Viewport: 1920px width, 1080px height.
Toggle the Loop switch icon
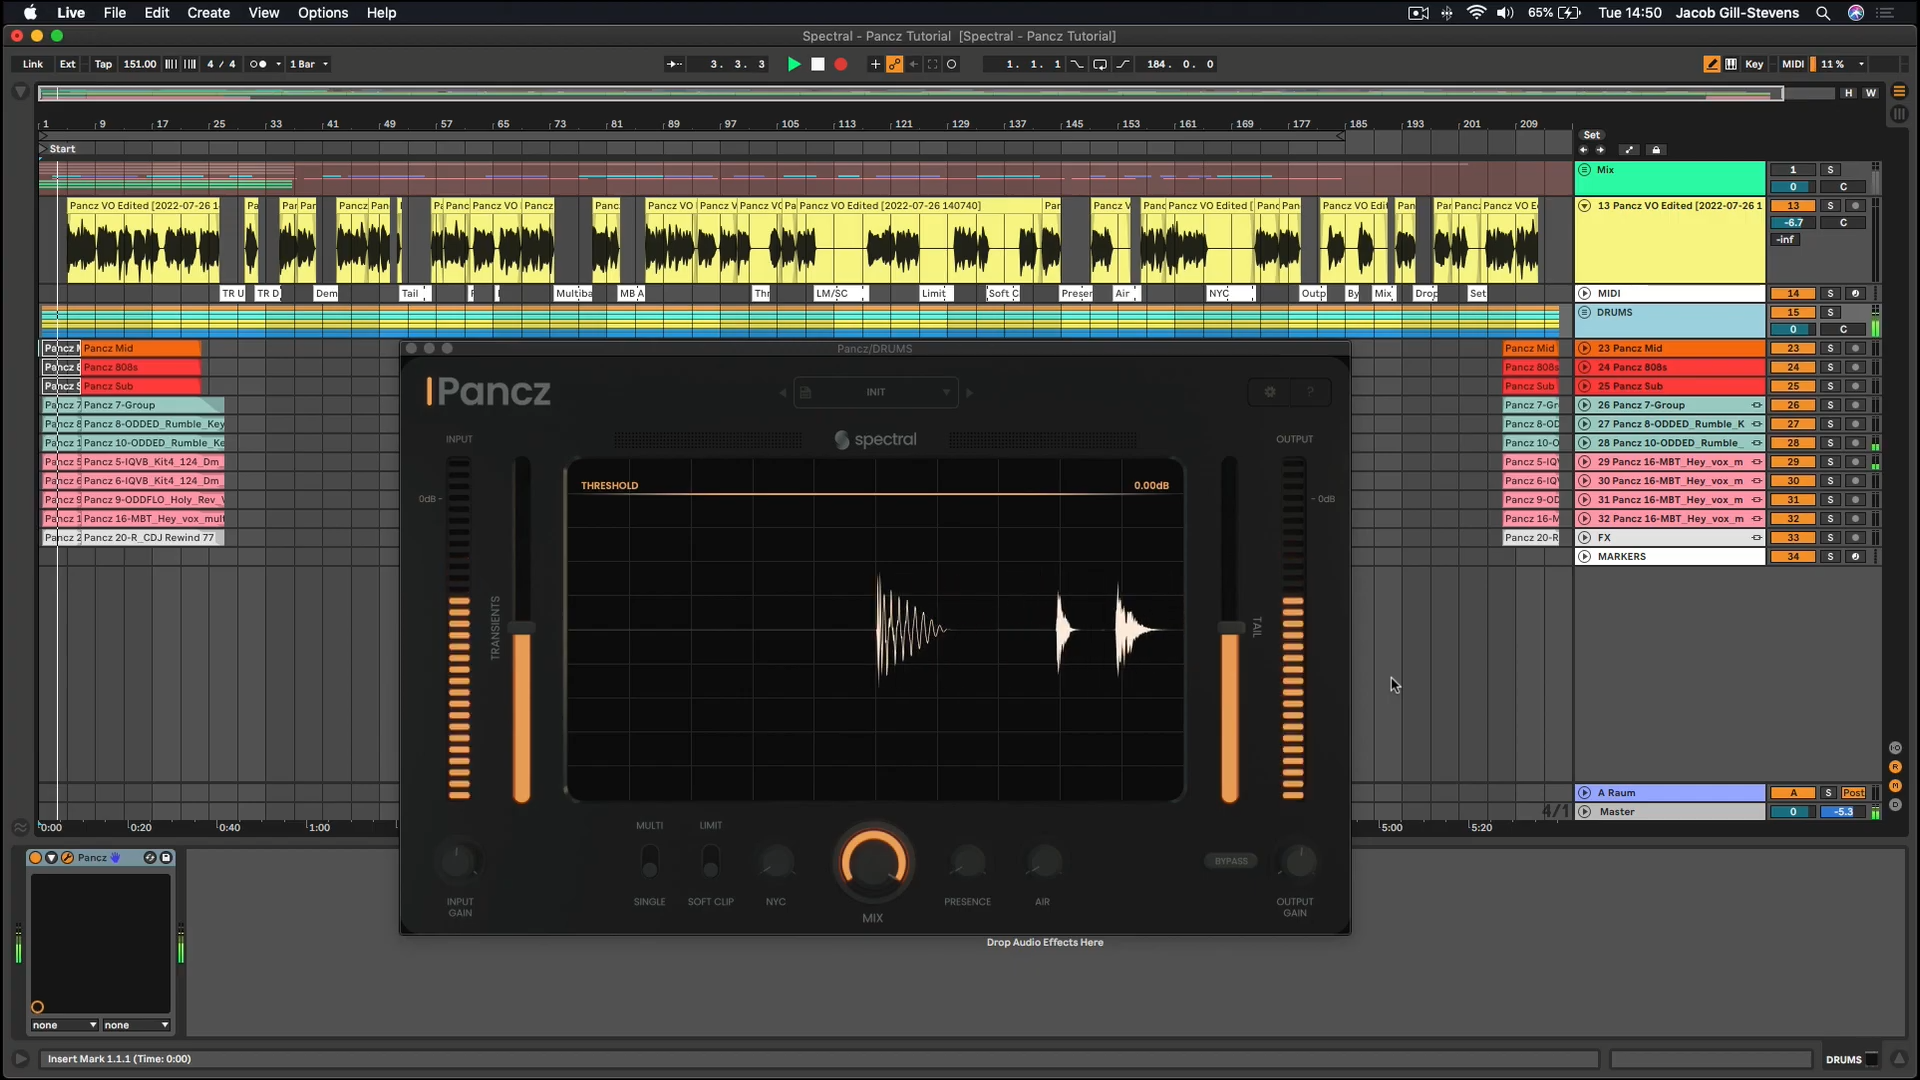1100,64
